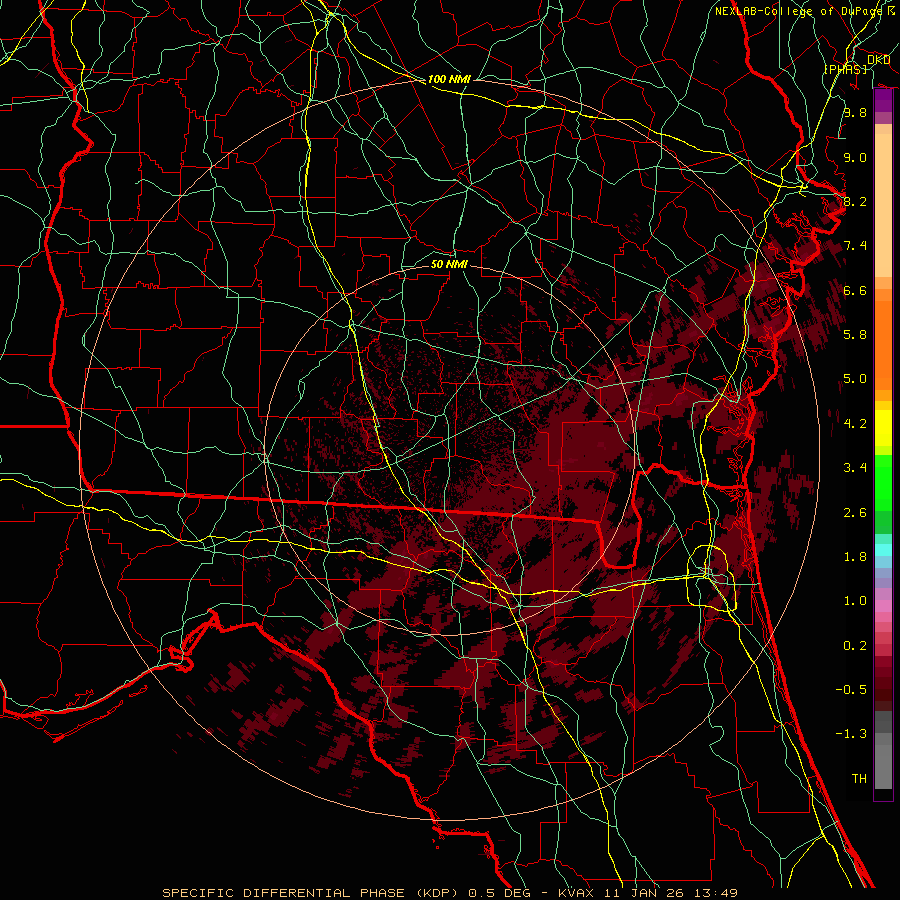Viewport: 900px width, 900px height.
Task: Click the purple swatch atop the color scale
Action: [883, 101]
